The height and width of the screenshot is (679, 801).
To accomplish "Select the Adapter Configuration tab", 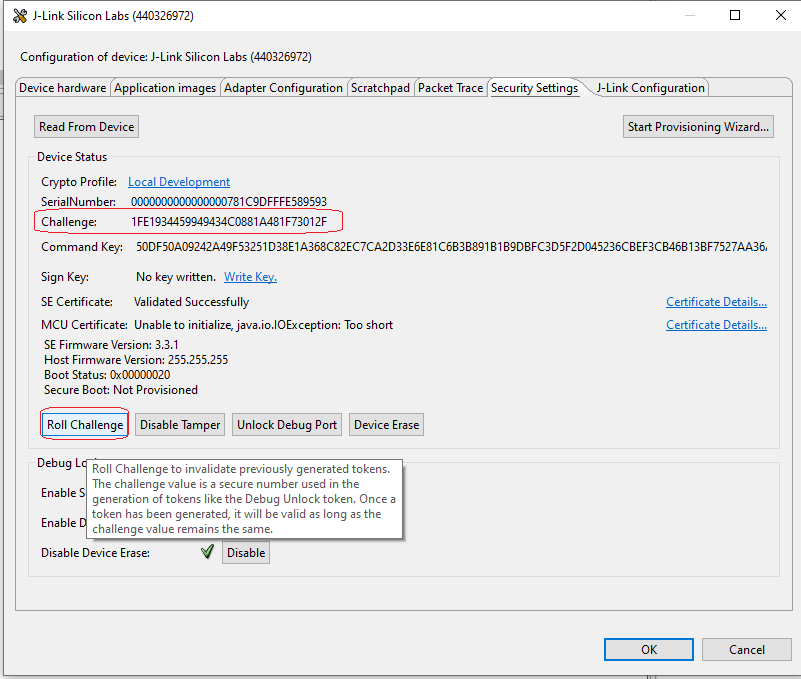I will (283, 88).
